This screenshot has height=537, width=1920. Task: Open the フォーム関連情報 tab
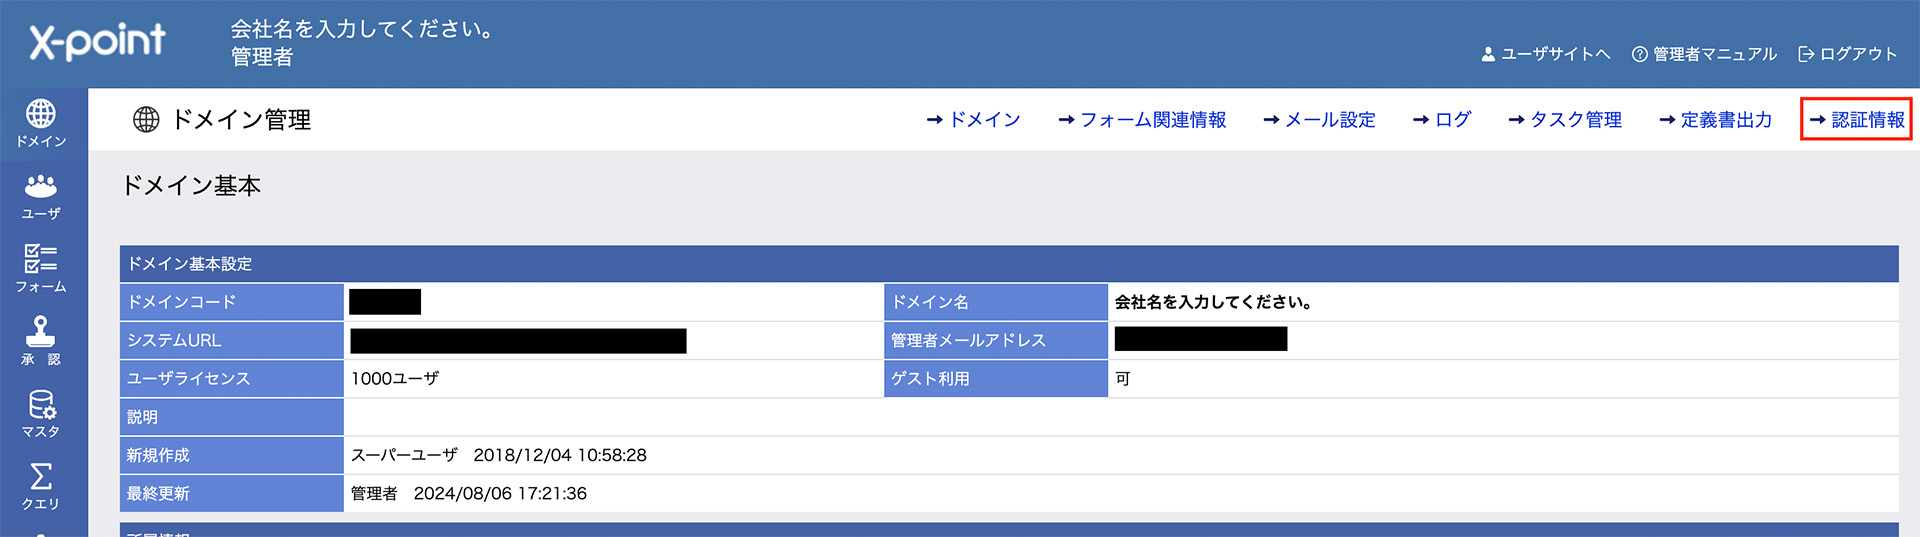[1142, 120]
